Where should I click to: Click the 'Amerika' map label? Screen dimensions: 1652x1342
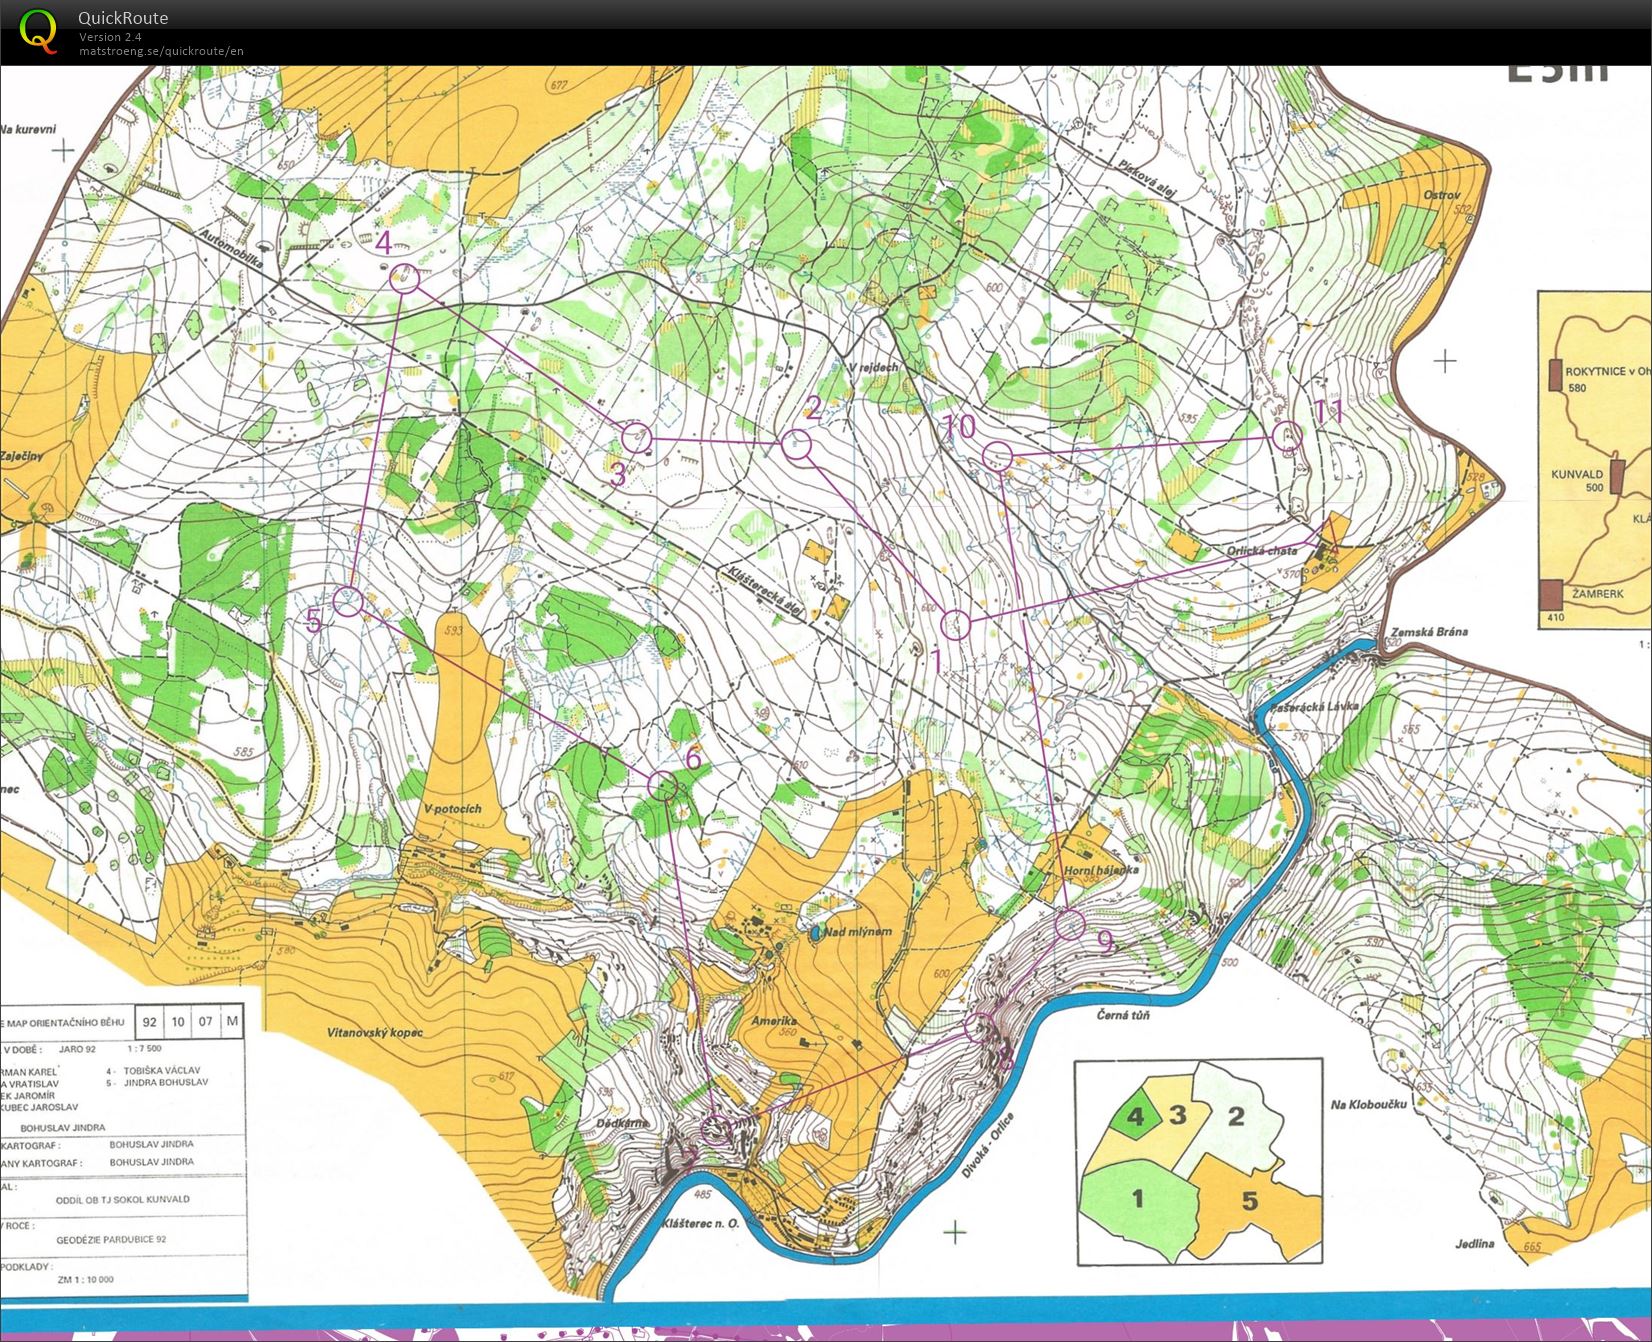(772, 1023)
